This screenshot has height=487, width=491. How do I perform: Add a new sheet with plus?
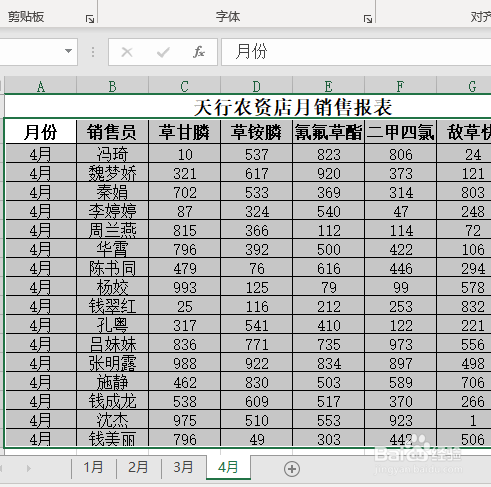click(292, 469)
